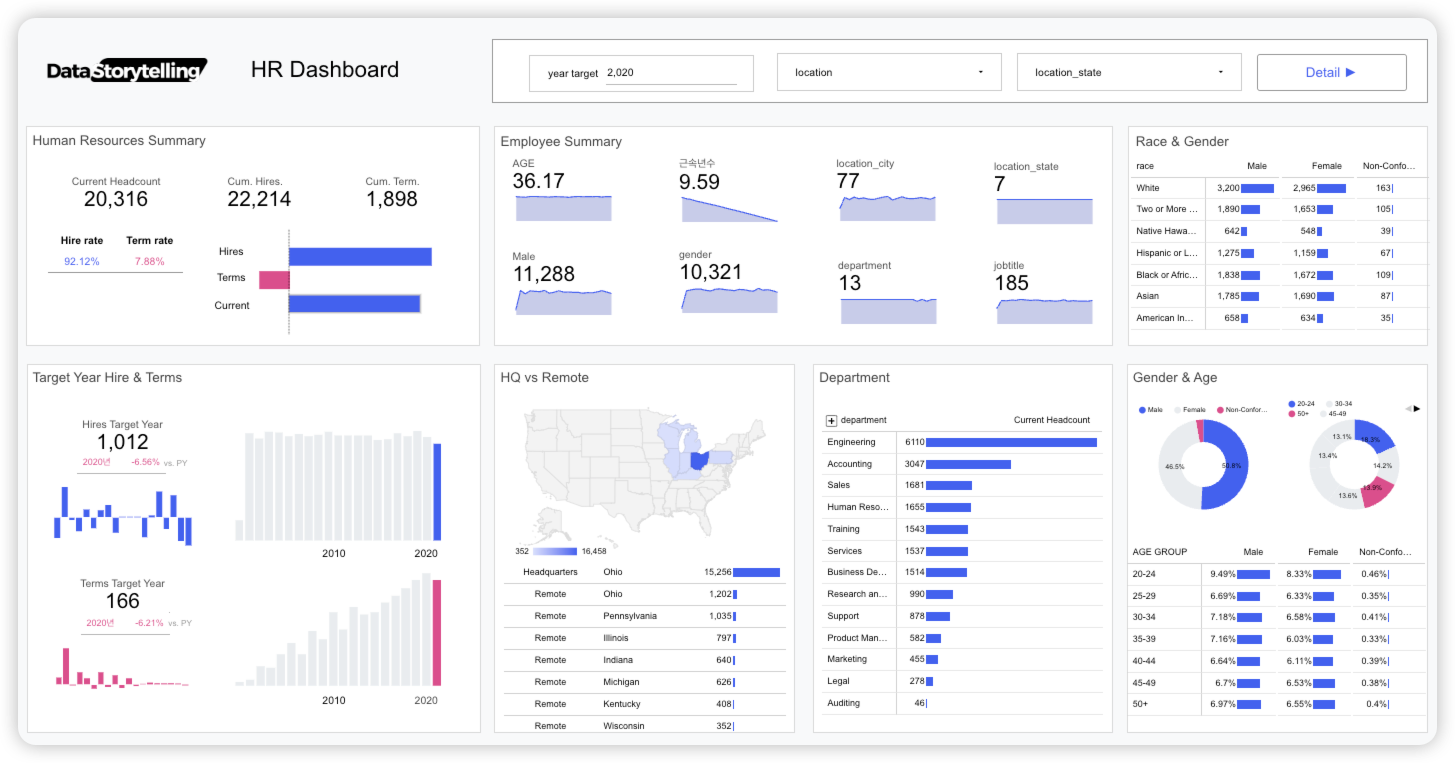This screenshot has height=763, width=1455.
Task: Click the 18.3% donut segment
Action: coord(1375,438)
